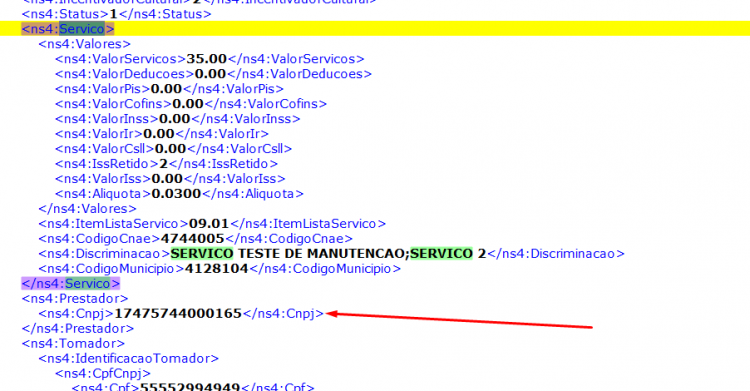This screenshot has height=391, width=750.
Task: Click the ValorIss line
Action: tap(170, 179)
